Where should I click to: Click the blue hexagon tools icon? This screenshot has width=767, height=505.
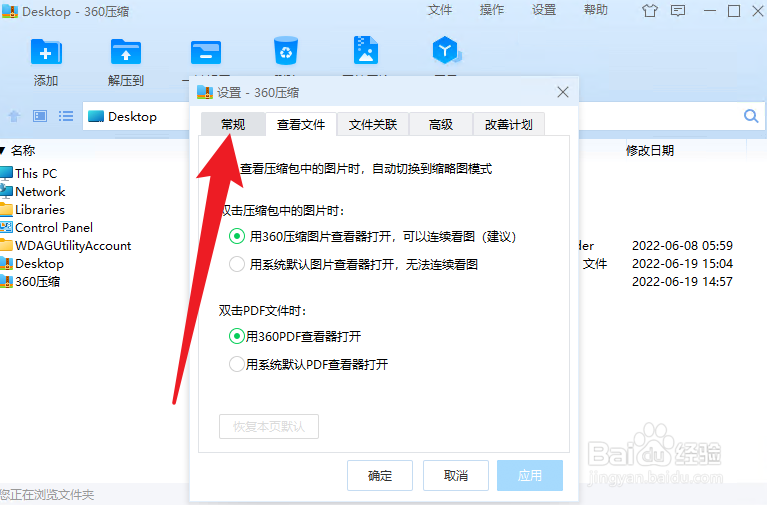(446, 50)
